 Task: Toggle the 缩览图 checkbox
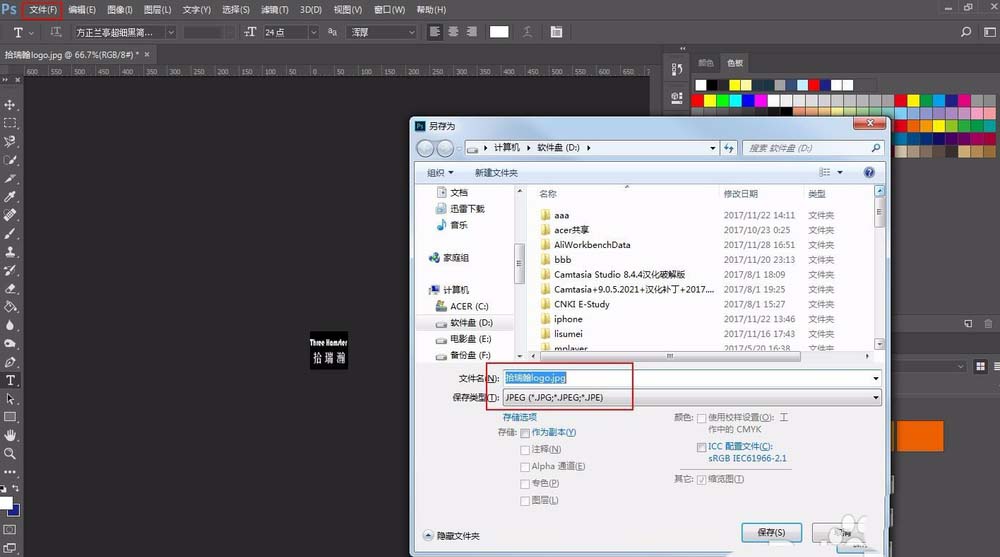tap(702, 480)
